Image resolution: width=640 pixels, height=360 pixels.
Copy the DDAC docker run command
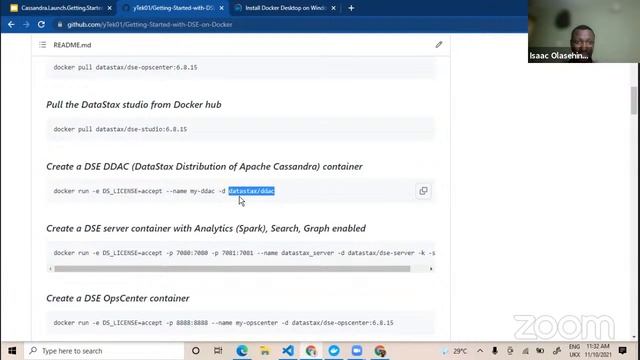click(423, 191)
